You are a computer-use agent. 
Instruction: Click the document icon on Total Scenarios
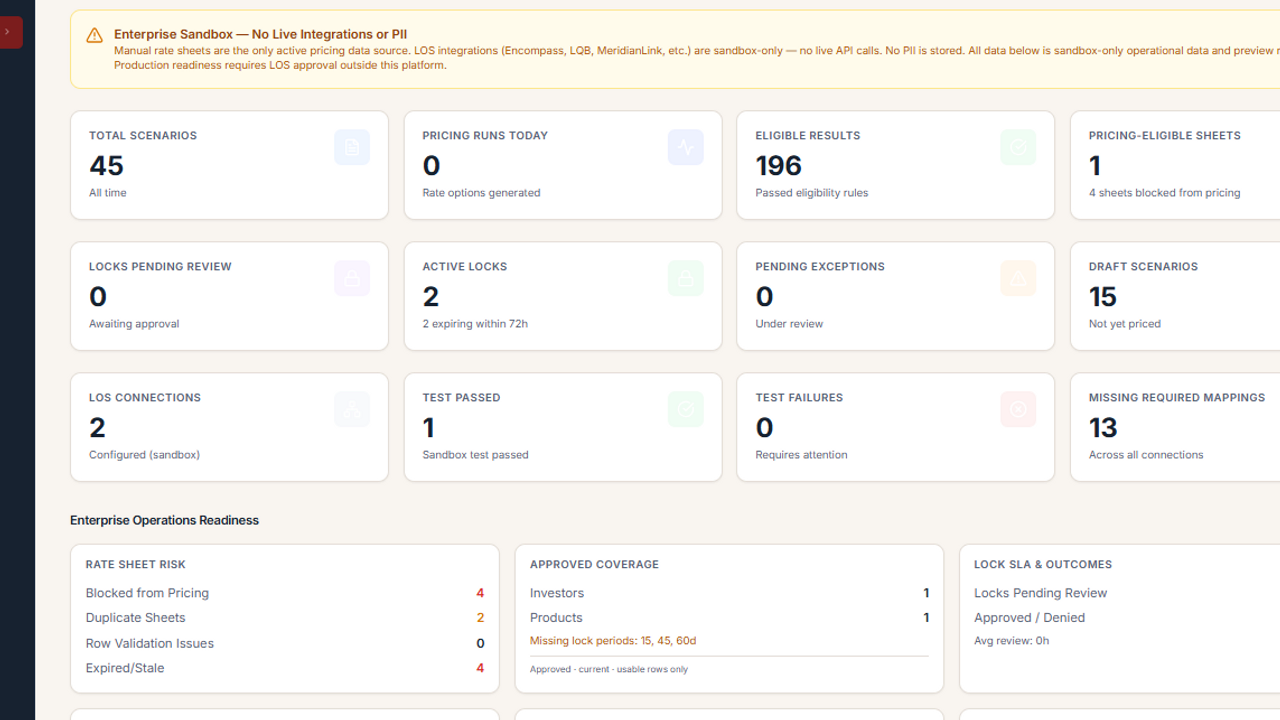click(352, 147)
